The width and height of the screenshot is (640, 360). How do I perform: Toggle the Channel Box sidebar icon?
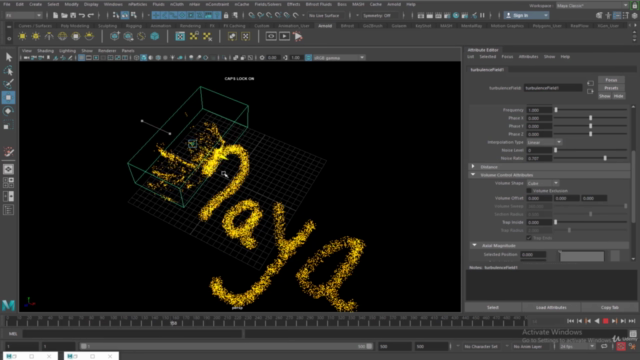(x=635, y=16)
